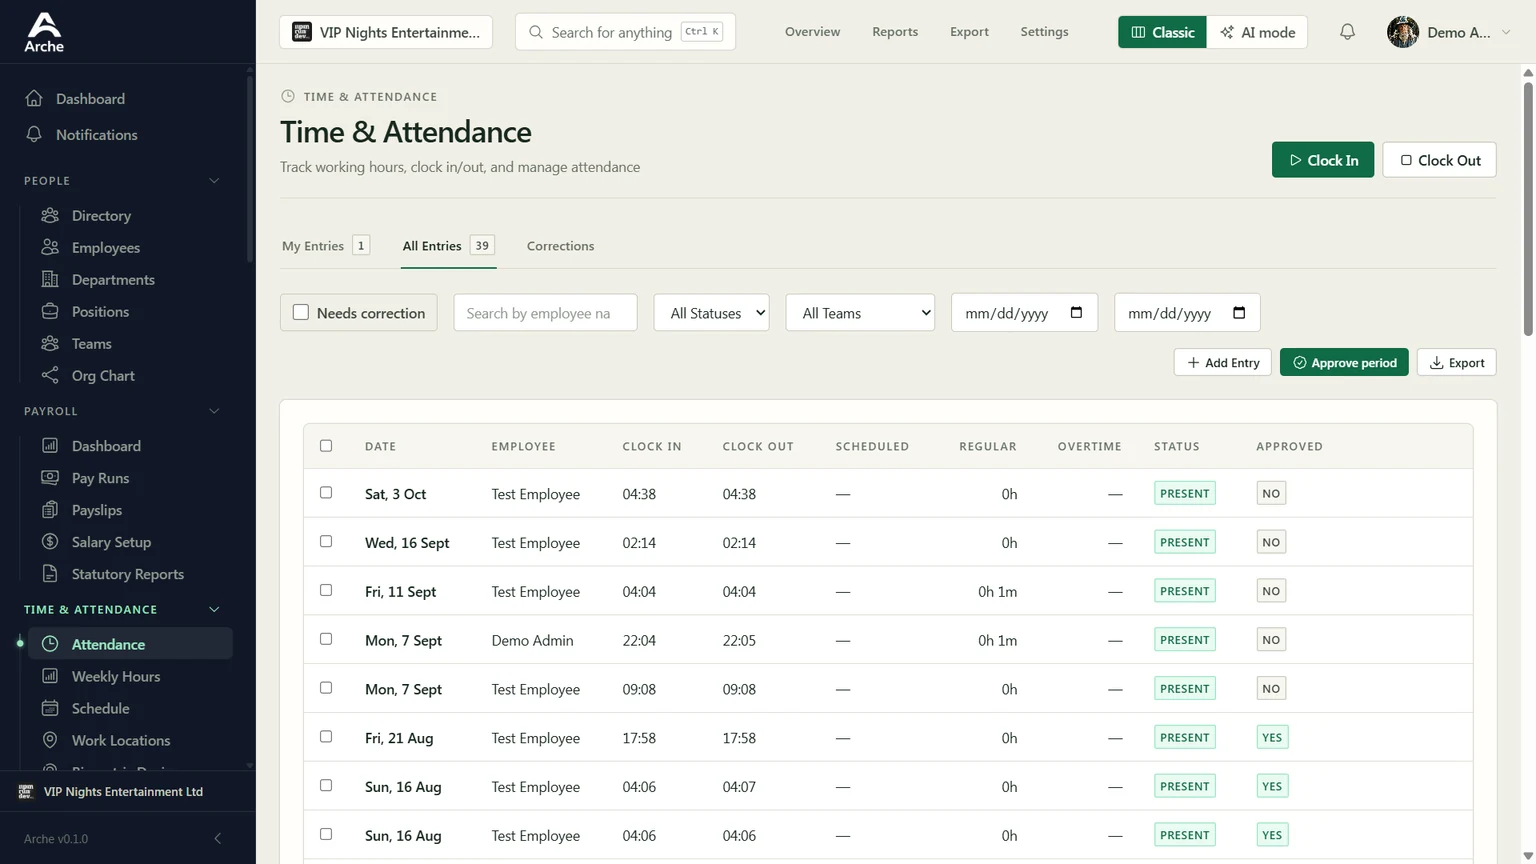Select the Sat, 3 Oct row checkbox
This screenshot has height=864, width=1536.
326,492
